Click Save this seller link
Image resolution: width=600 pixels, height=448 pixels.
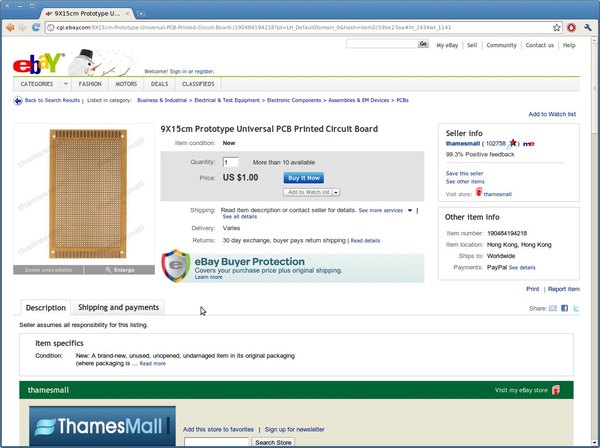464,173
